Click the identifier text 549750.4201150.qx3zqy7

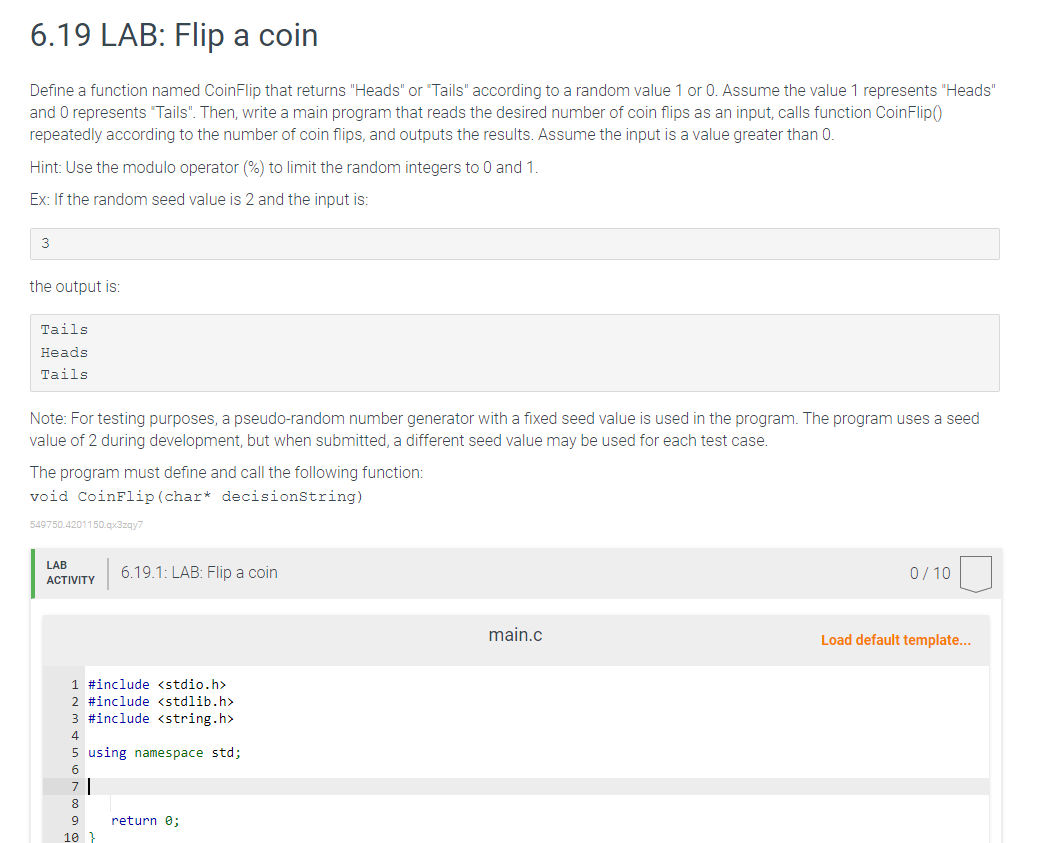pos(77,524)
